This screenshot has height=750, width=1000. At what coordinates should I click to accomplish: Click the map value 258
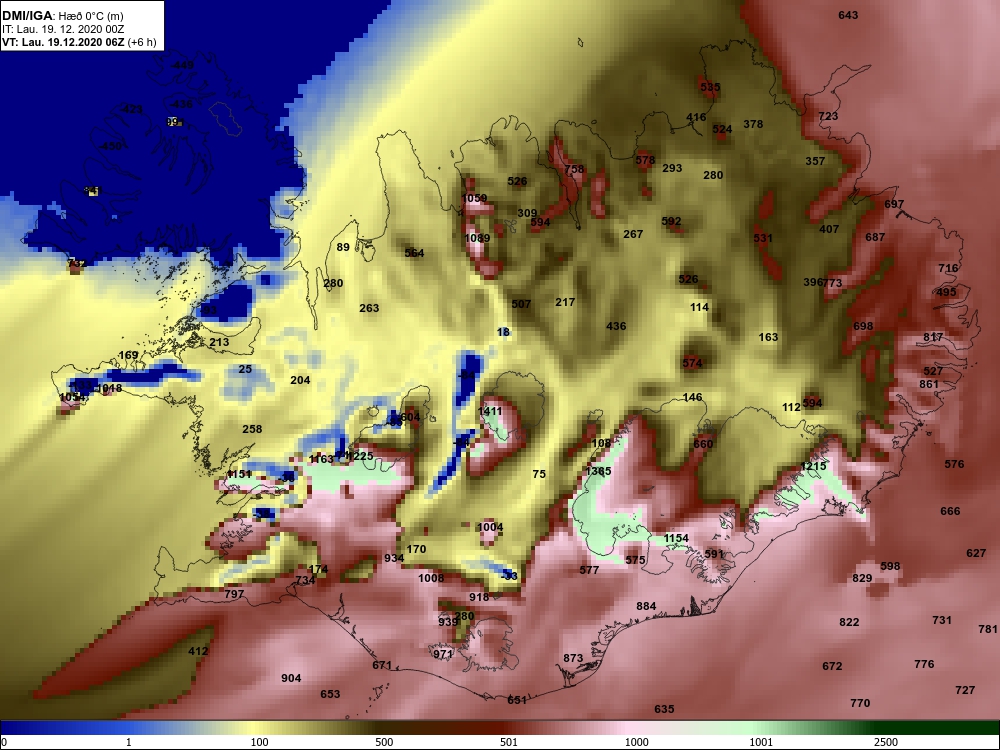252,429
